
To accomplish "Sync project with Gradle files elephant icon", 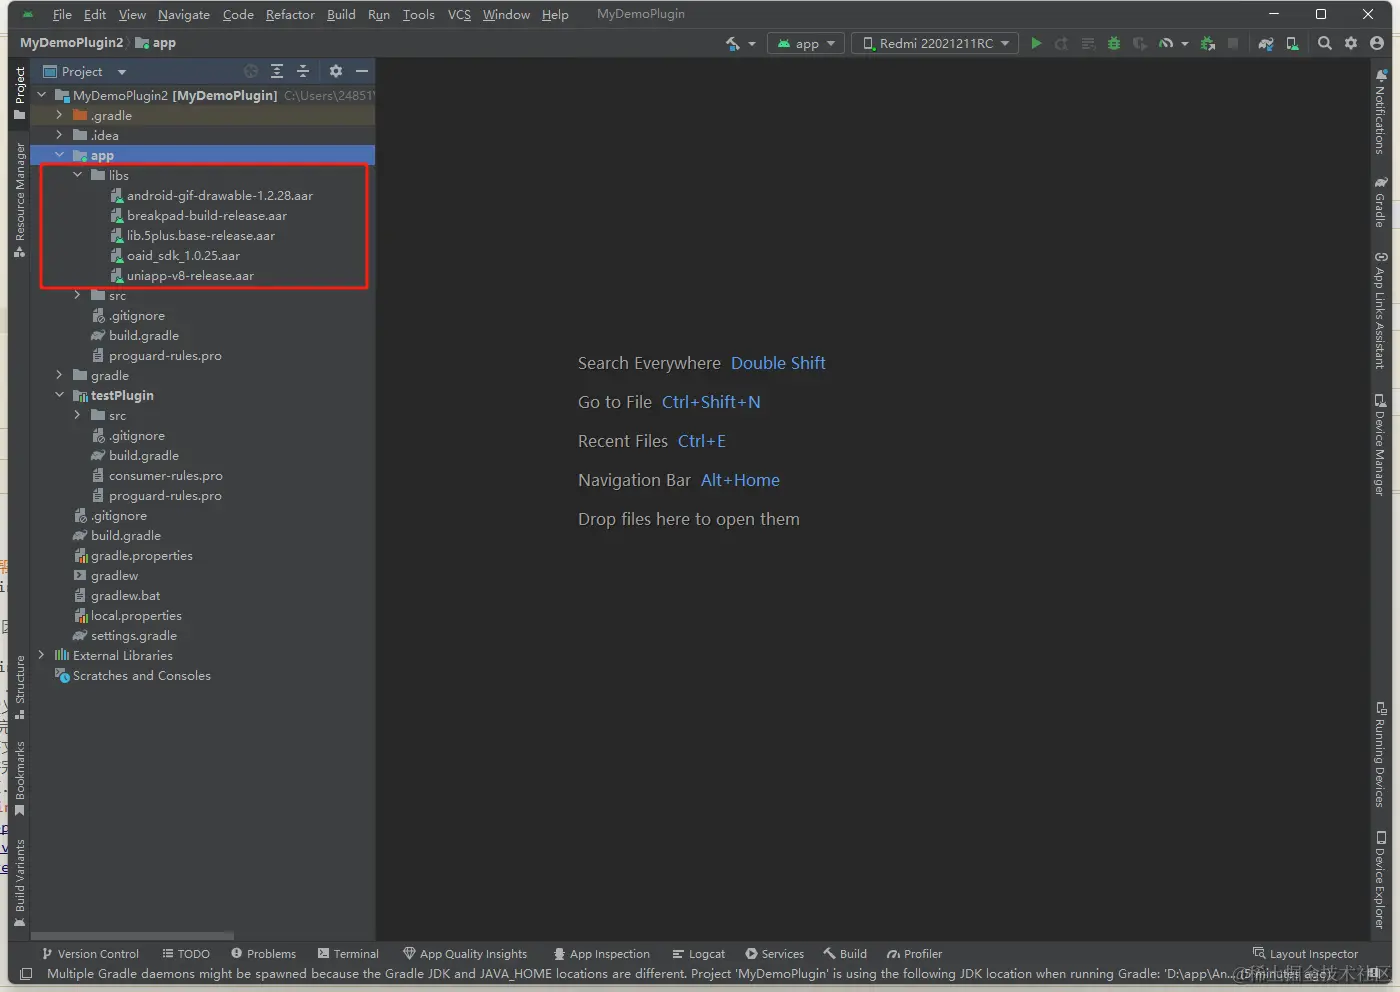I will (1266, 43).
